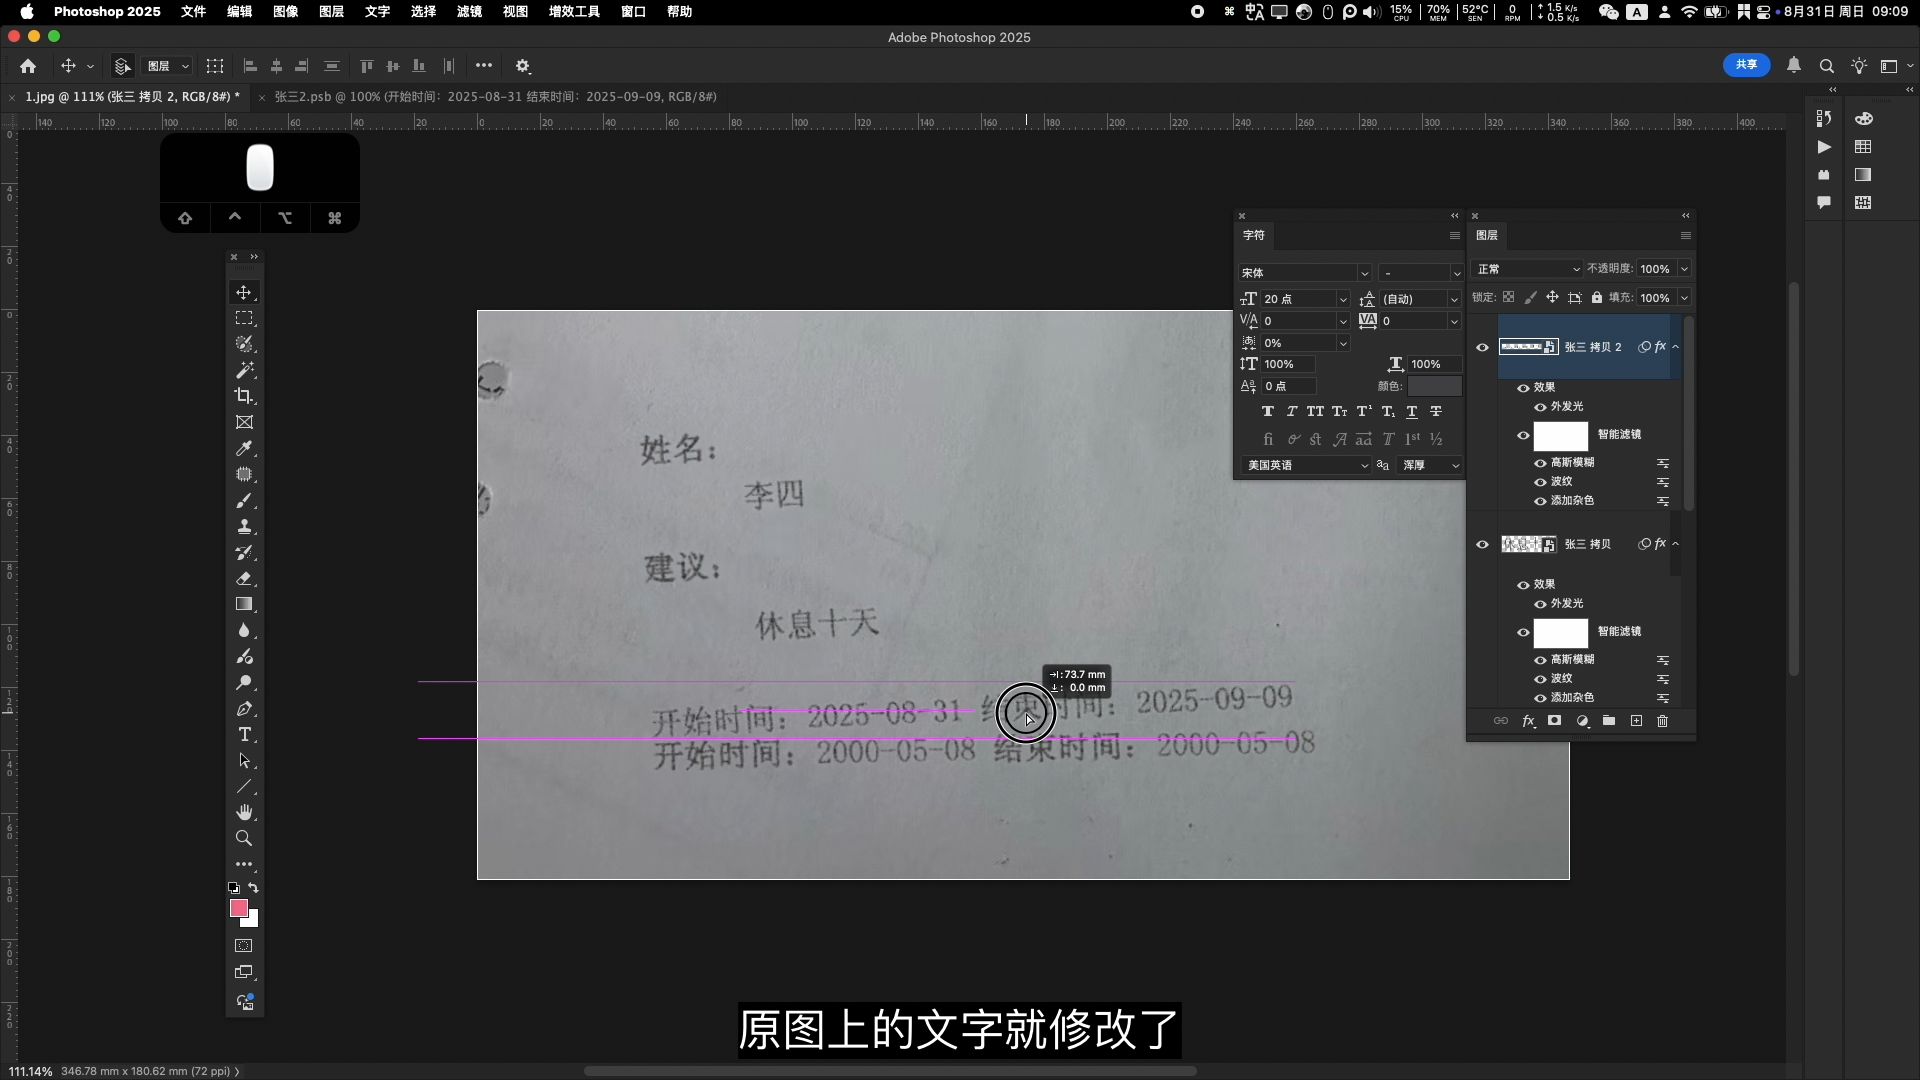This screenshot has height=1080, width=1920.
Task: Select the Eyedropper tool
Action: [x=244, y=448]
